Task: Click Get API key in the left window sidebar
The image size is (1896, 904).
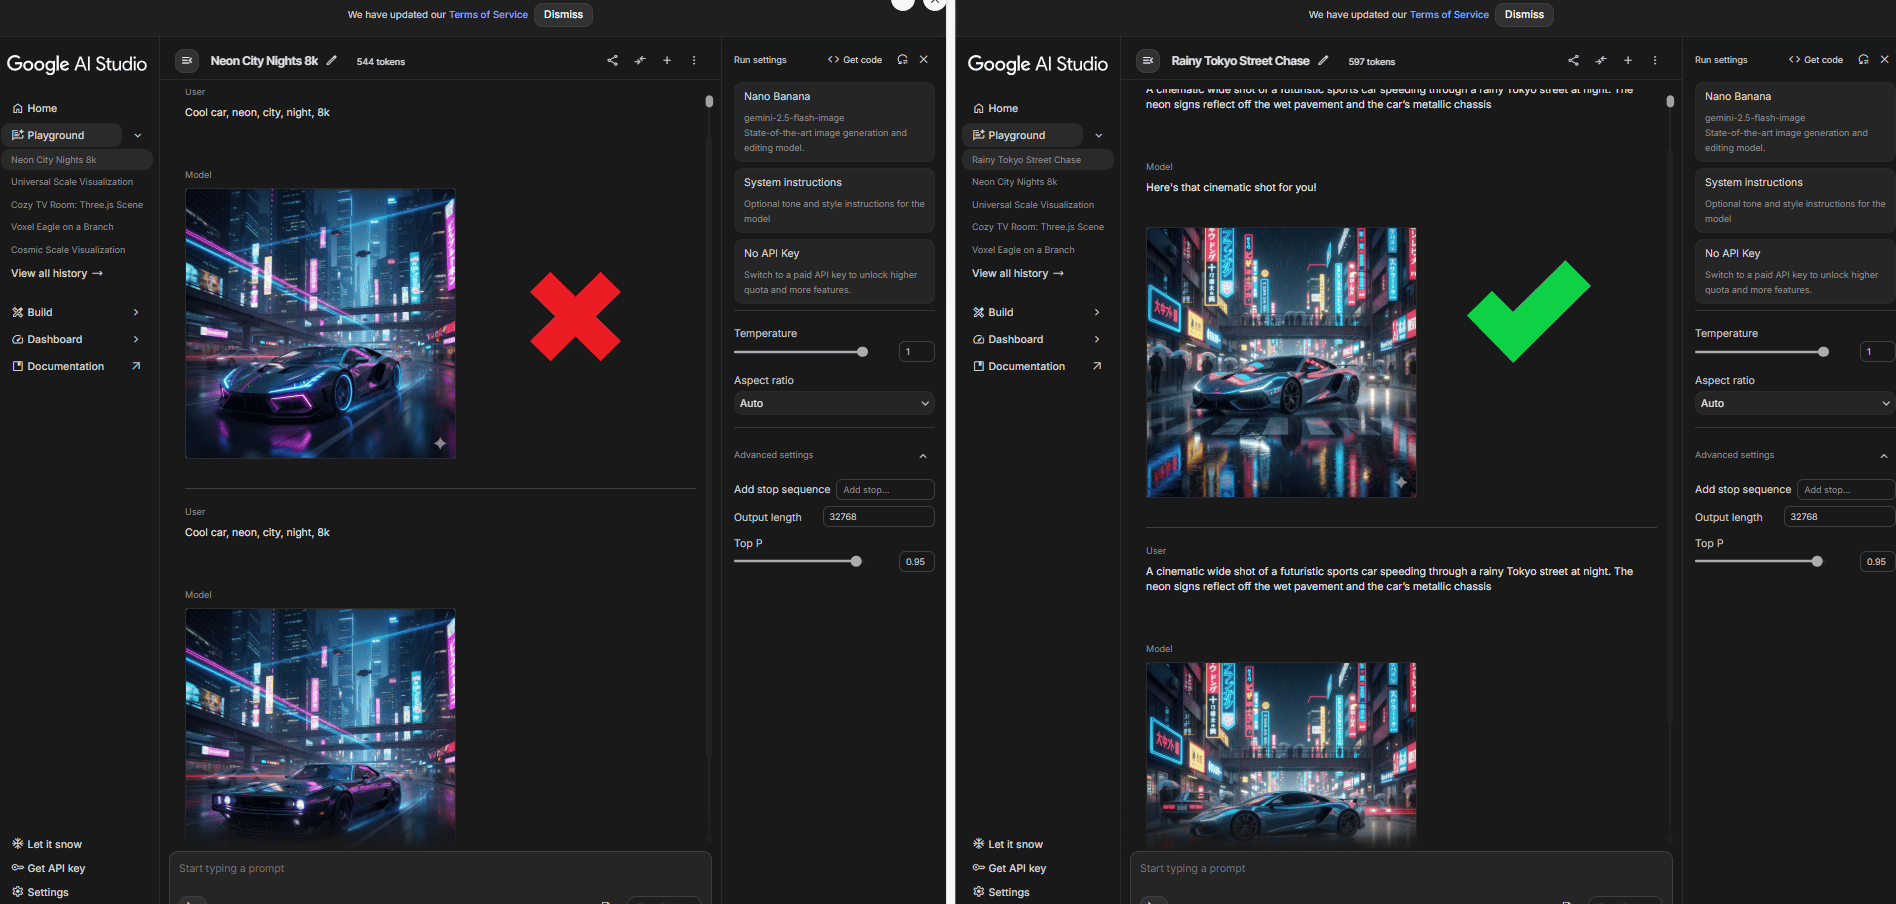Action: pyautogui.click(x=48, y=868)
